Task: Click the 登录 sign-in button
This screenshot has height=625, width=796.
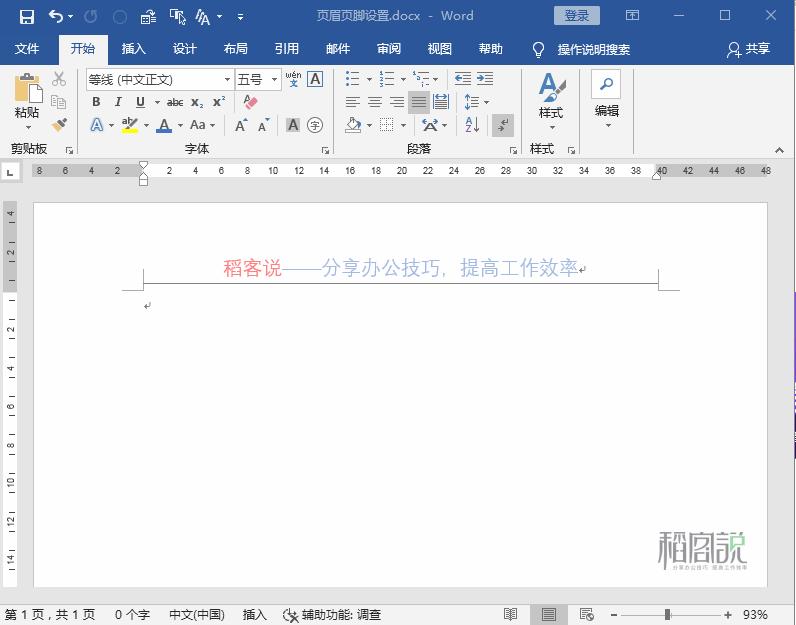Action: 577,16
